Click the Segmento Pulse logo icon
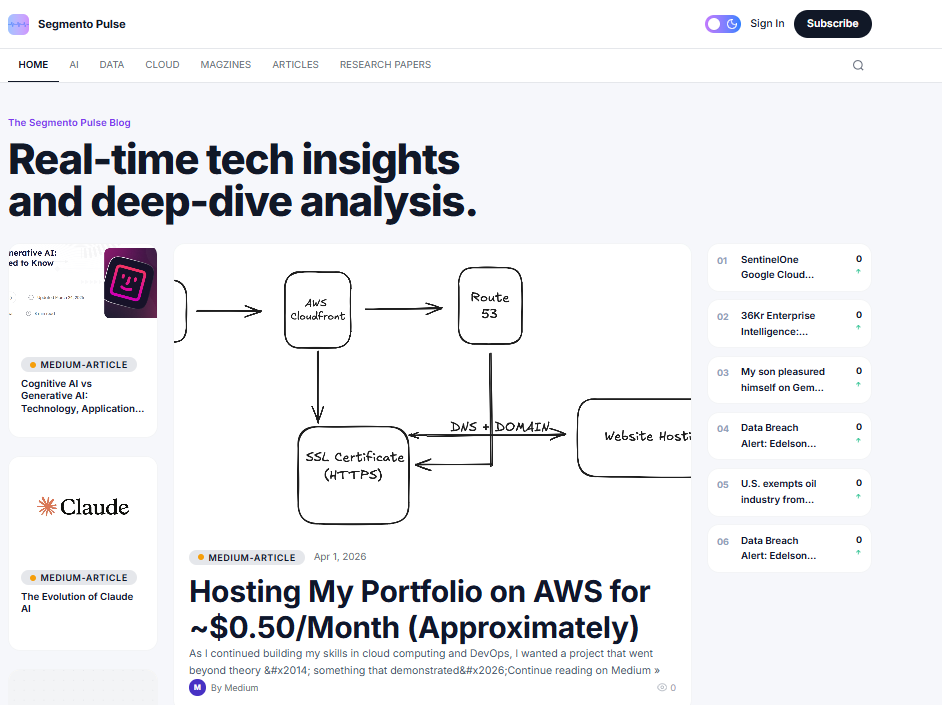Screen dimensions: 942x705 [18, 24]
